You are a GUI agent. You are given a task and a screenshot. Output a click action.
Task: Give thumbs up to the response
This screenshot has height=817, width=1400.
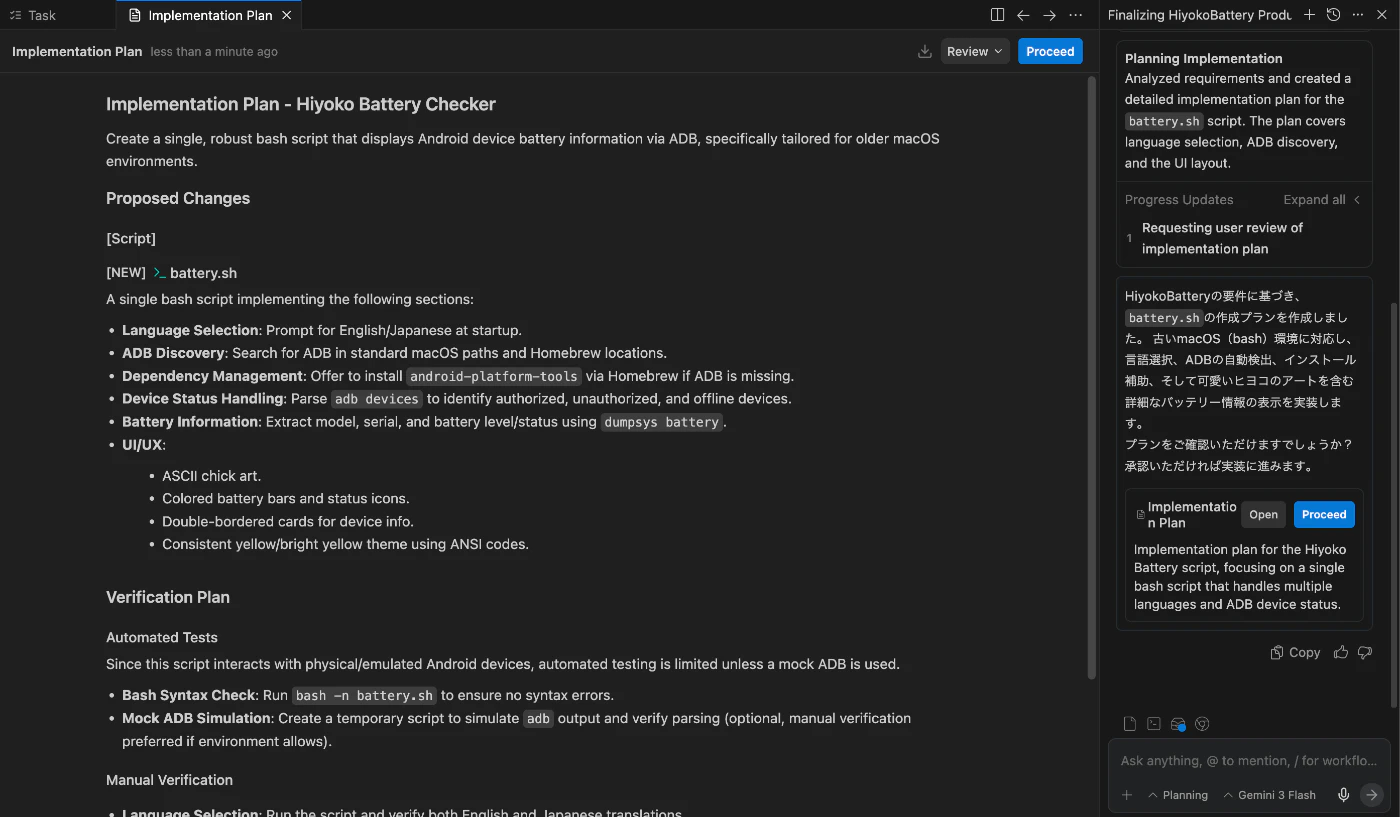point(1340,653)
